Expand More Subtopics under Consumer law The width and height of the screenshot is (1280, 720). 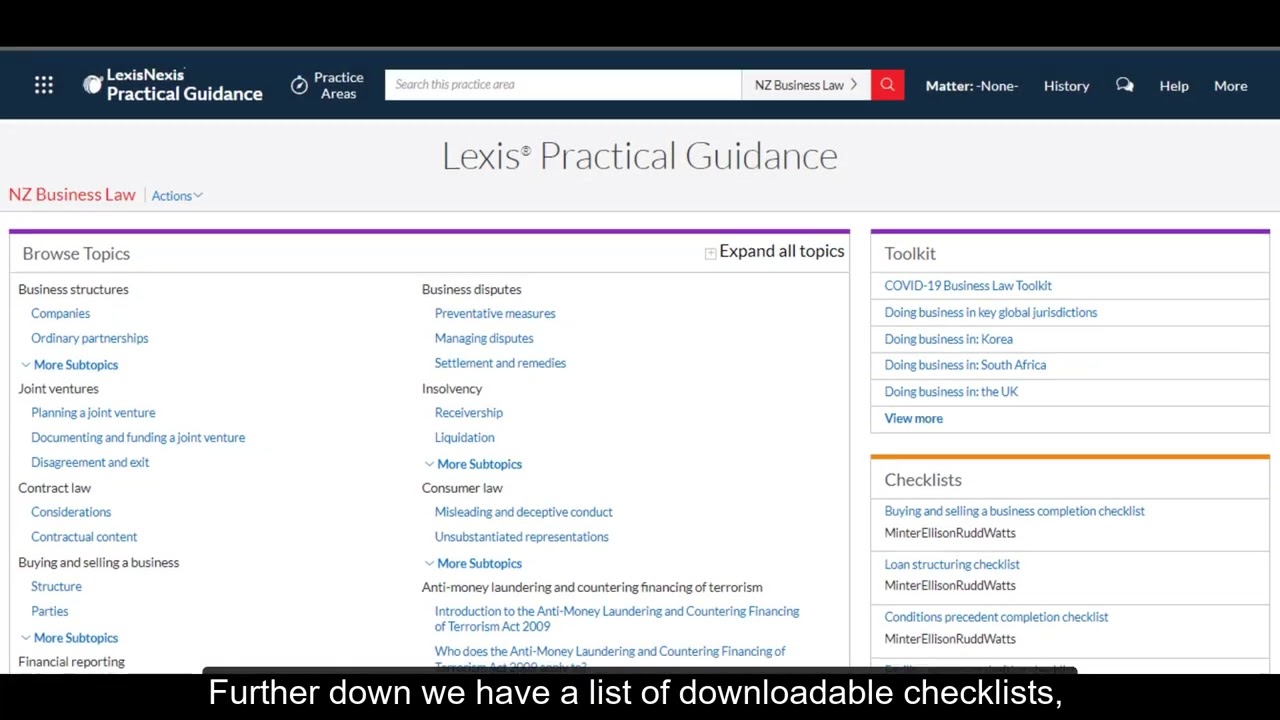[x=472, y=563]
